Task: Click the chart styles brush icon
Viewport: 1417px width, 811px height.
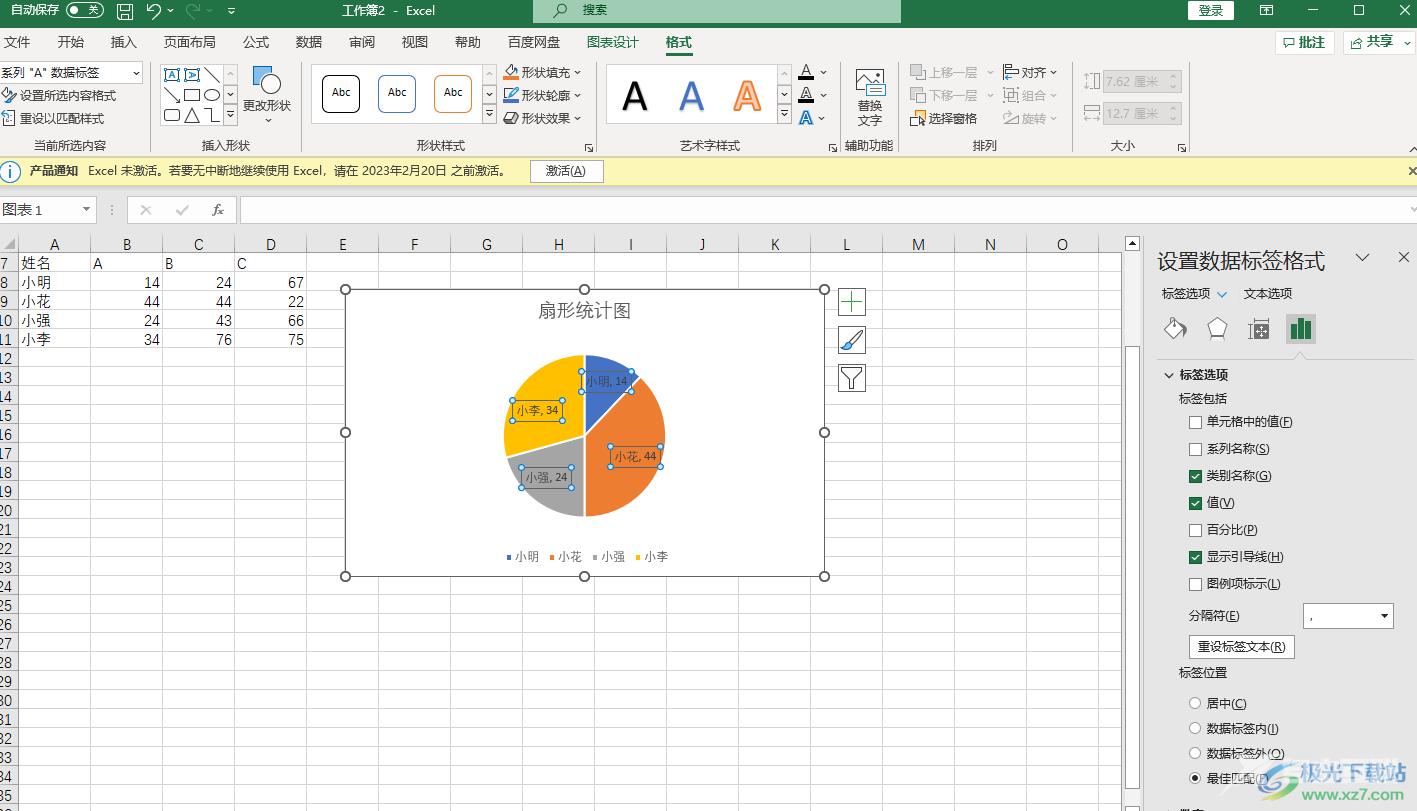Action: (851, 340)
